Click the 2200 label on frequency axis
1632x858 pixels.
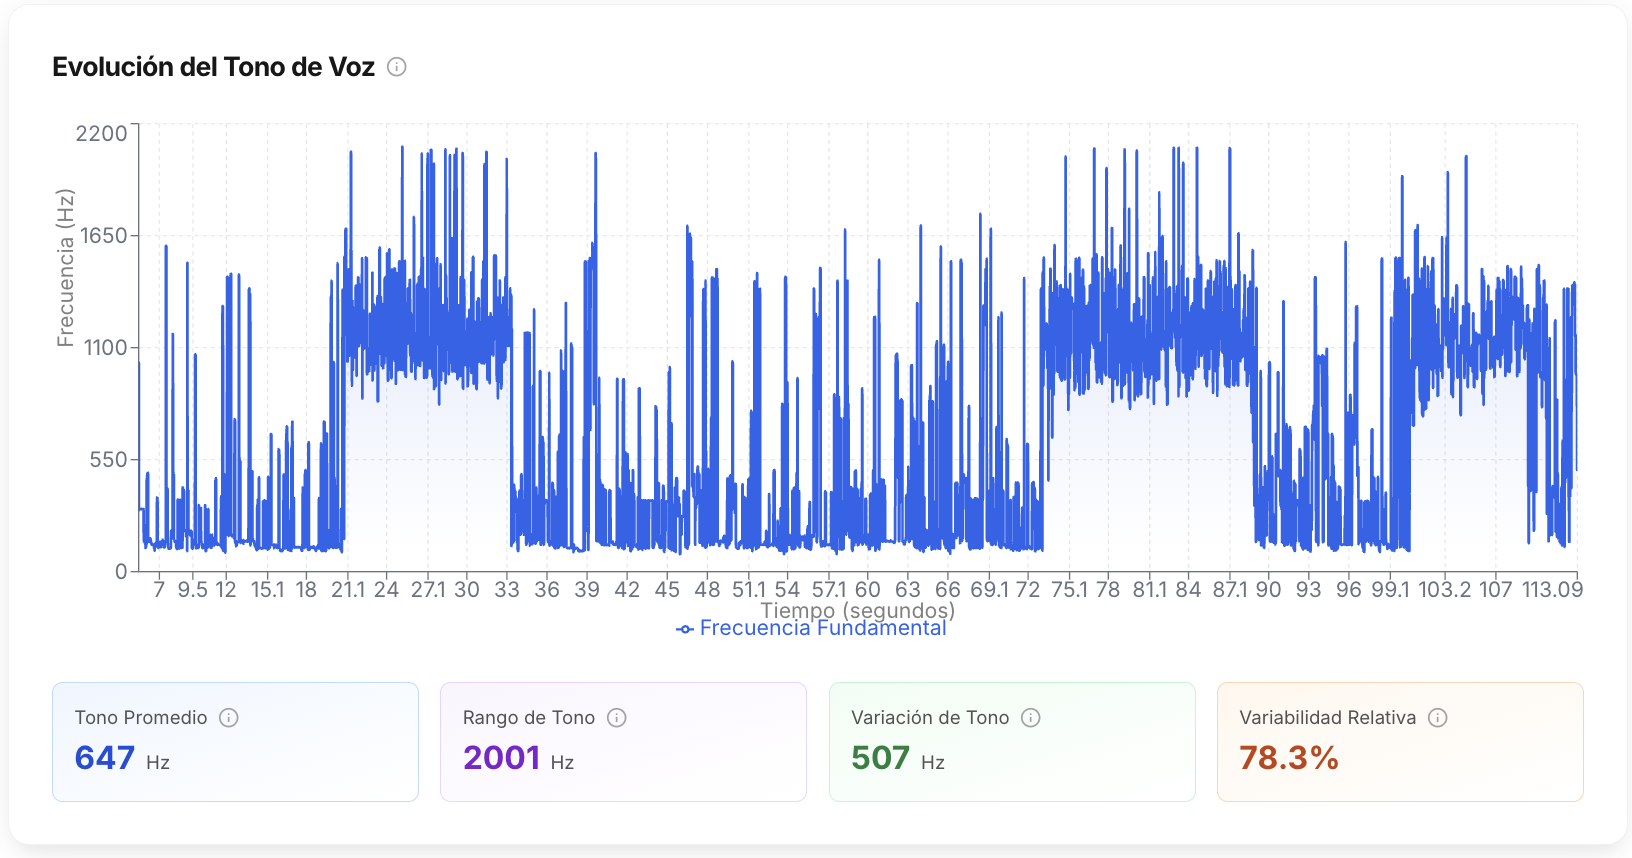click(x=102, y=133)
